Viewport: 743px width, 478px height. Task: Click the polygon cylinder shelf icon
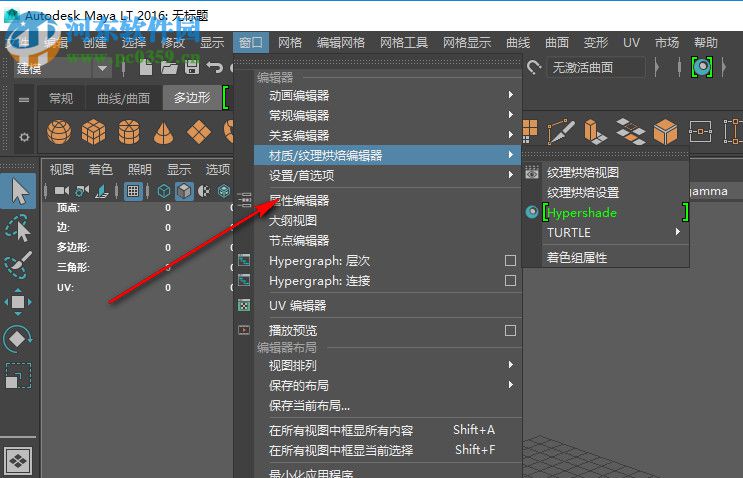pos(129,132)
